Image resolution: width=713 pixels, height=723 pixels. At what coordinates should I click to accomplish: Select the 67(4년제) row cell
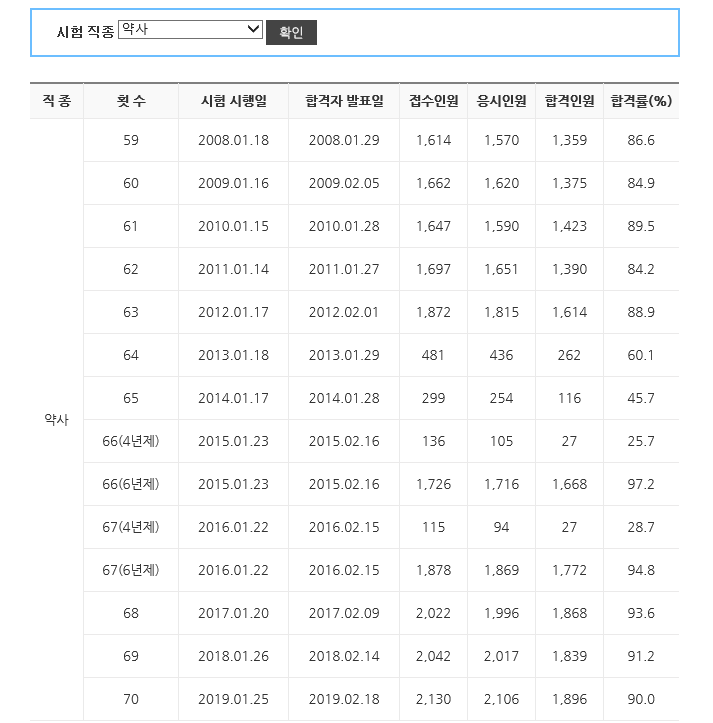point(131,527)
